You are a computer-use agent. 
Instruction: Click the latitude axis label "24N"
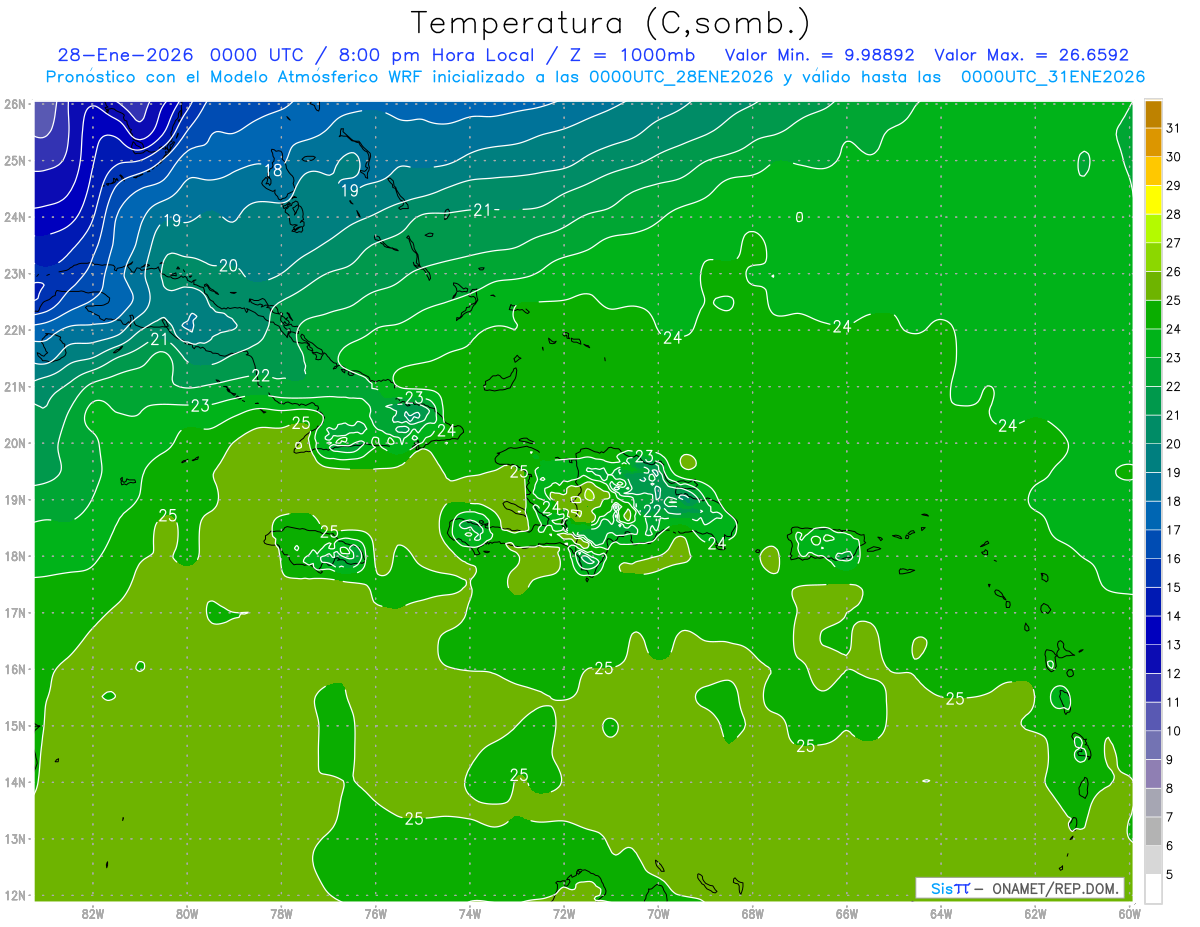tap(14, 217)
